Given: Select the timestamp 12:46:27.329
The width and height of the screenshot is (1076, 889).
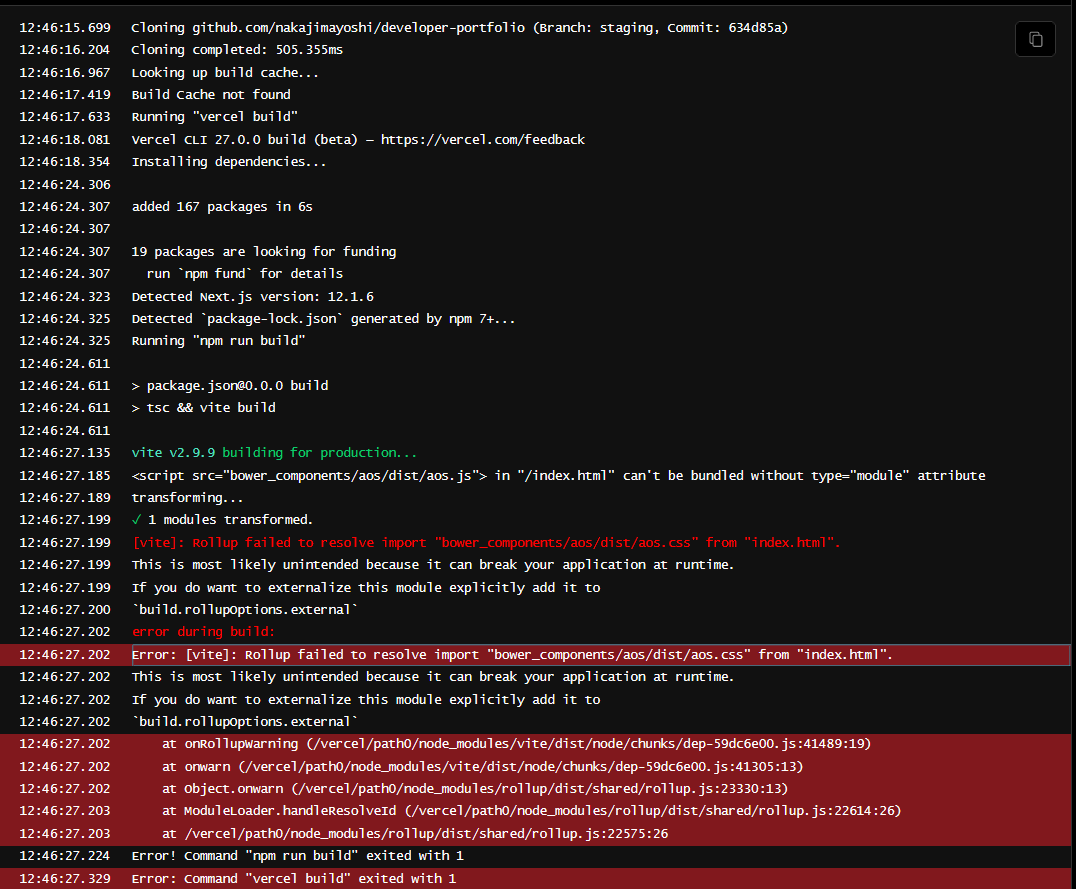Looking at the screenshot, I should 65,879.
